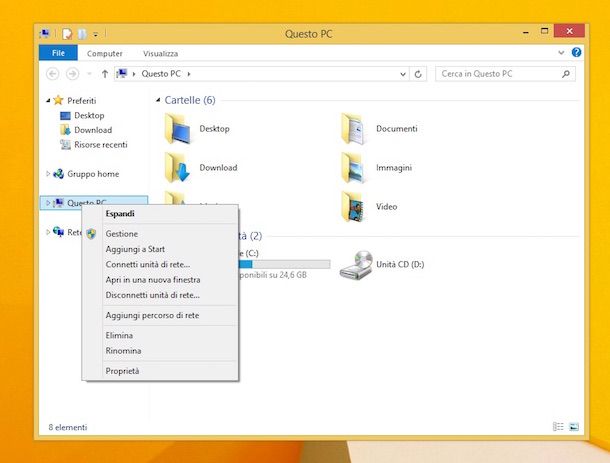Open the Visualizza ribbon tab
This screenshot has height=463, width=610.
[160, 53]
